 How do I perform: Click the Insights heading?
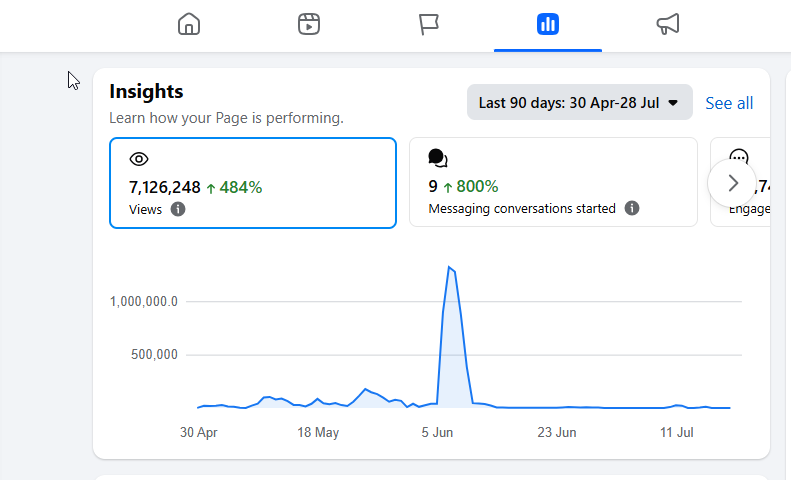[x=146, y=91]
